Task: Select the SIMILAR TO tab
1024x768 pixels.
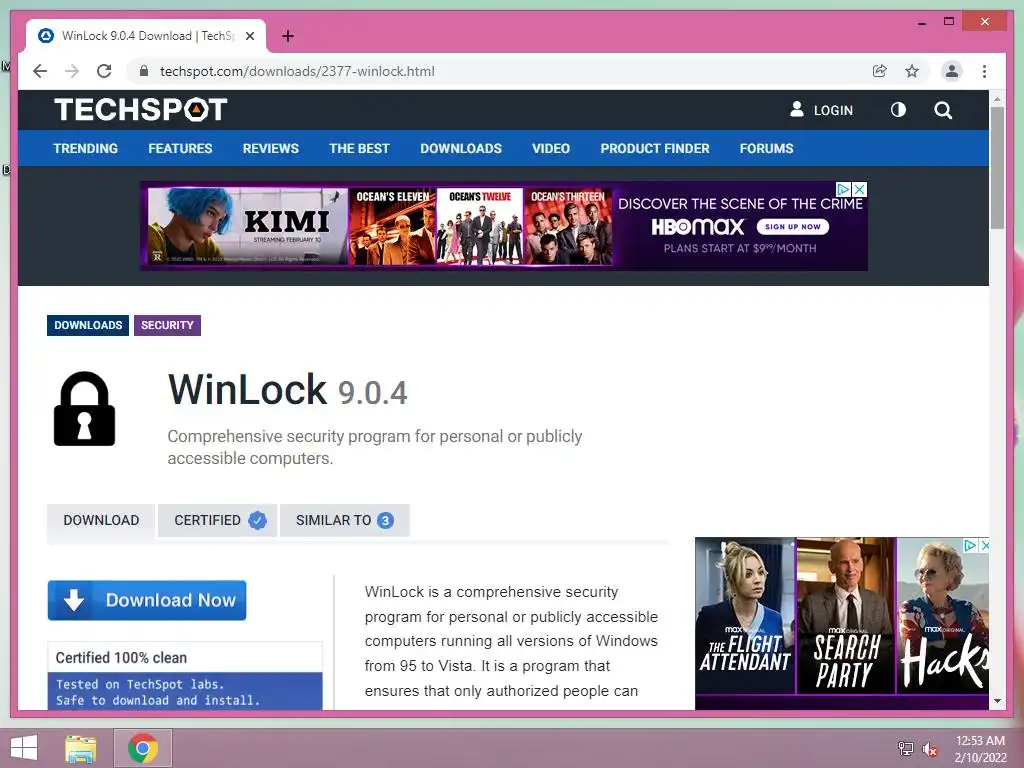Action: coord(344,520)
